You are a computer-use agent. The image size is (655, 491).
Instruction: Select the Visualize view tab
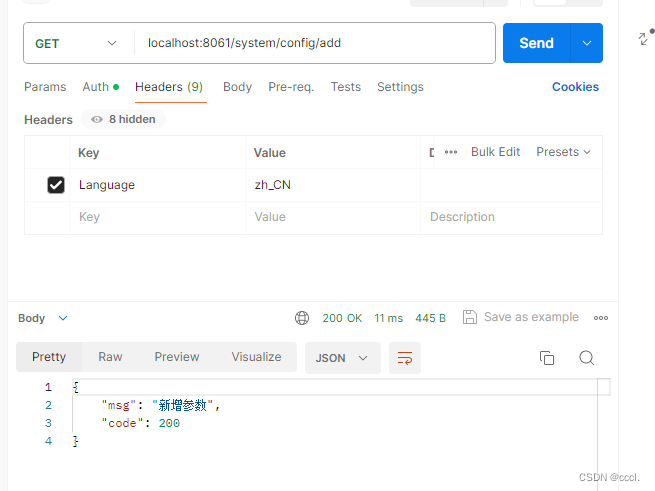[256, 357]
